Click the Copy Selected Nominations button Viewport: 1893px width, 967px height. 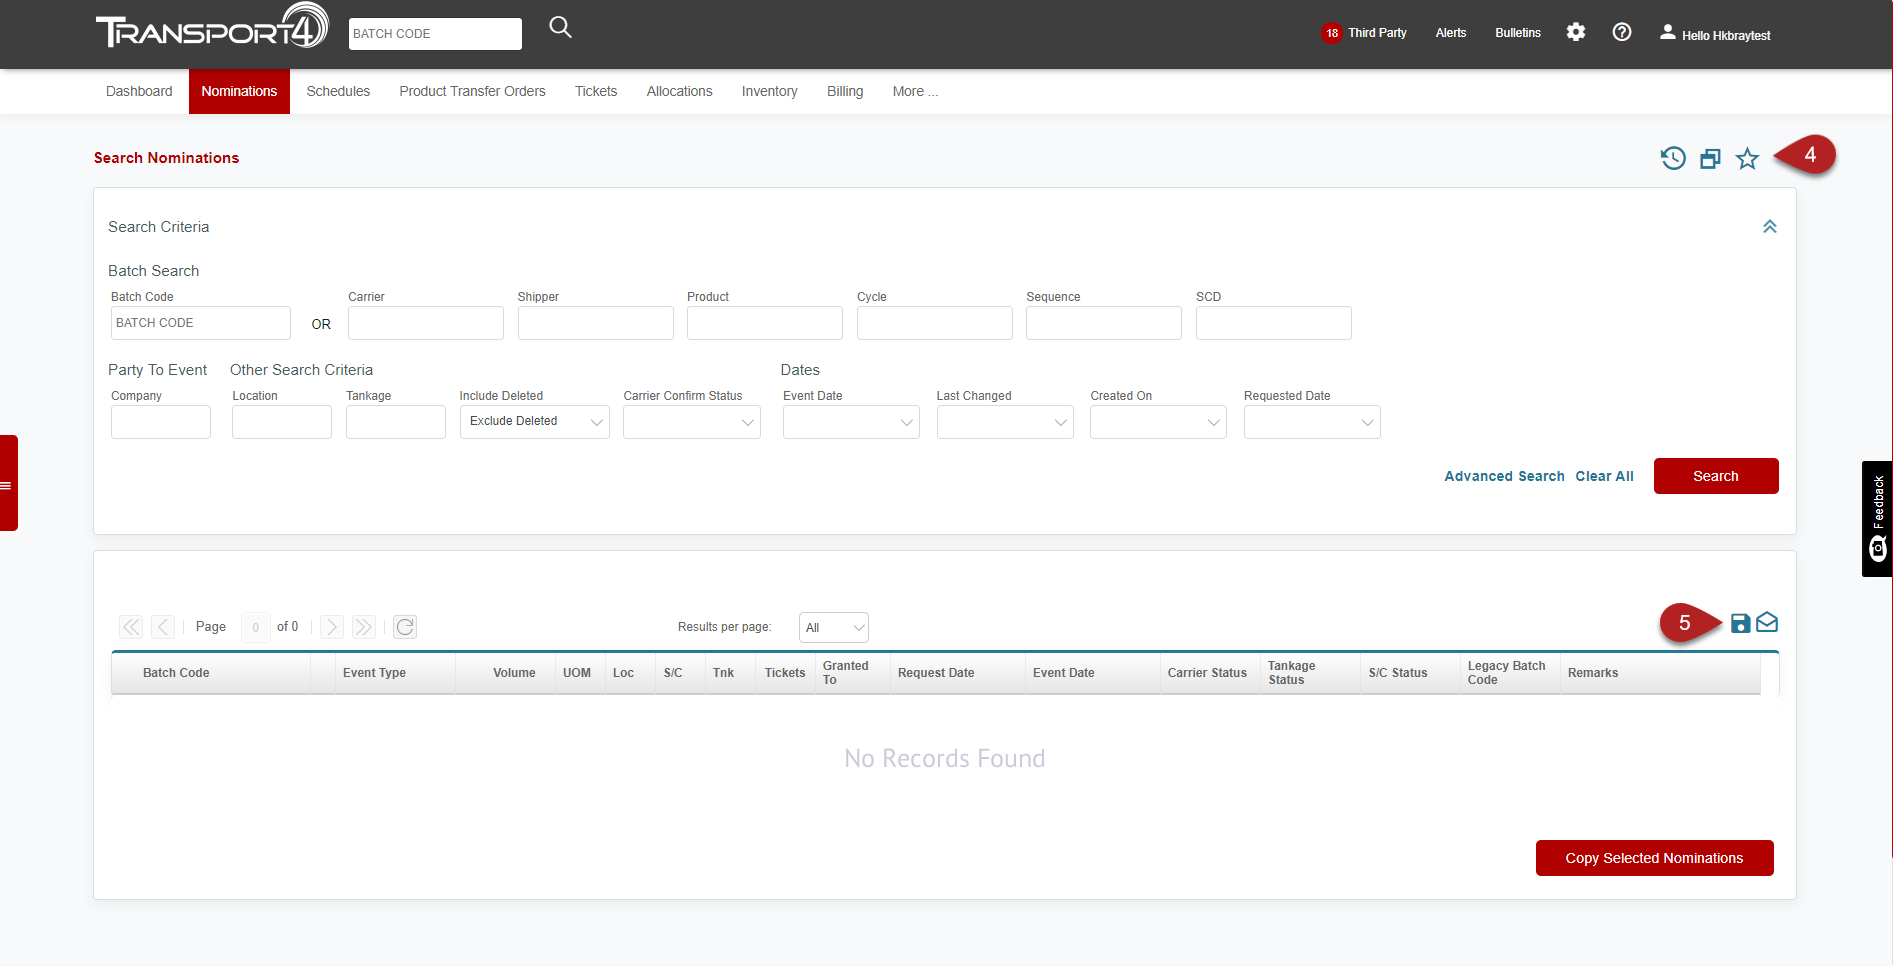tap(1654, 858)
